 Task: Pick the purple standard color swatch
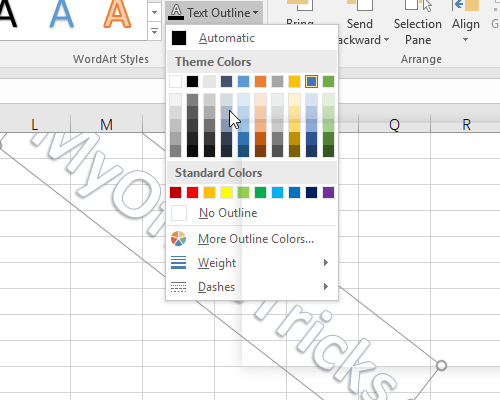coord(328,192)
